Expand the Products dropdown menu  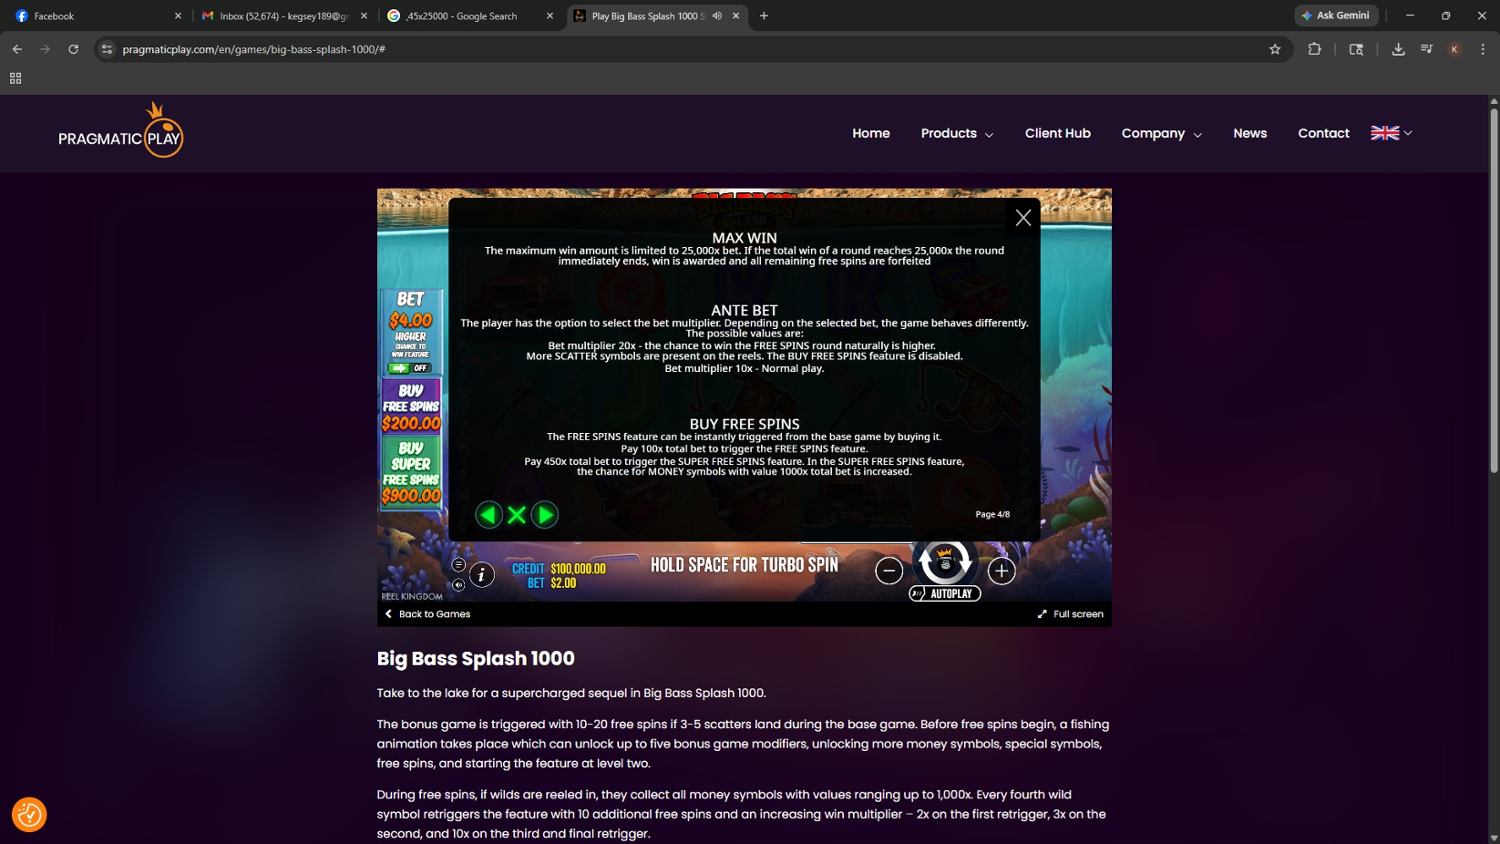point(956,134)
